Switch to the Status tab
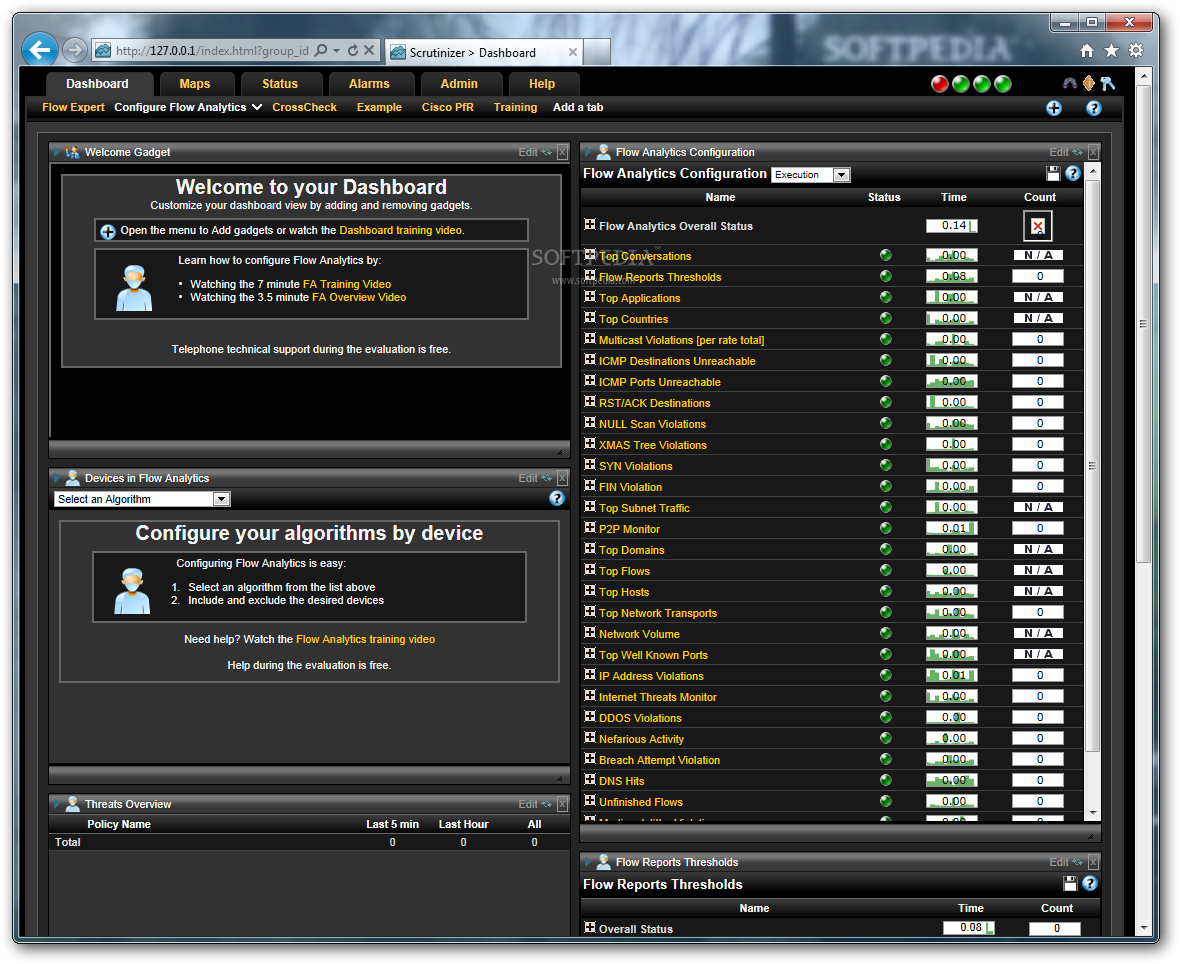The image size is (1180, 964). click(280, 84)
